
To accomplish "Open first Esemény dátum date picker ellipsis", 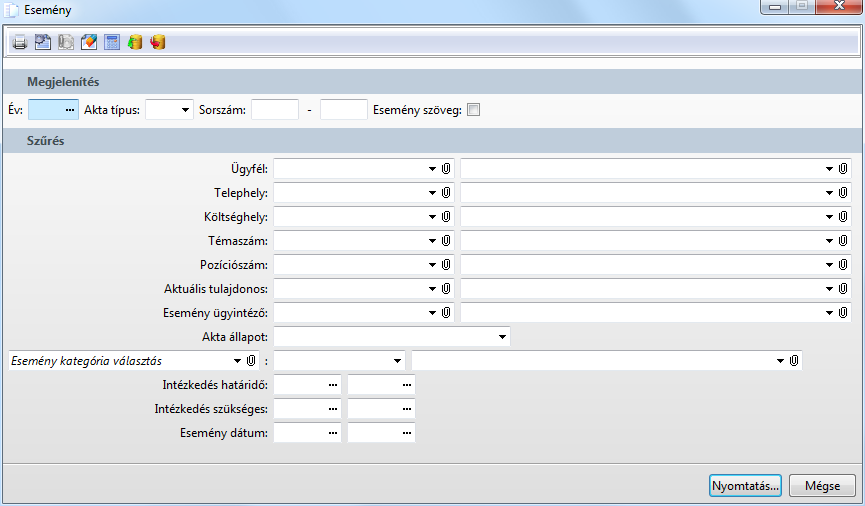I will (x=333, y=433).
